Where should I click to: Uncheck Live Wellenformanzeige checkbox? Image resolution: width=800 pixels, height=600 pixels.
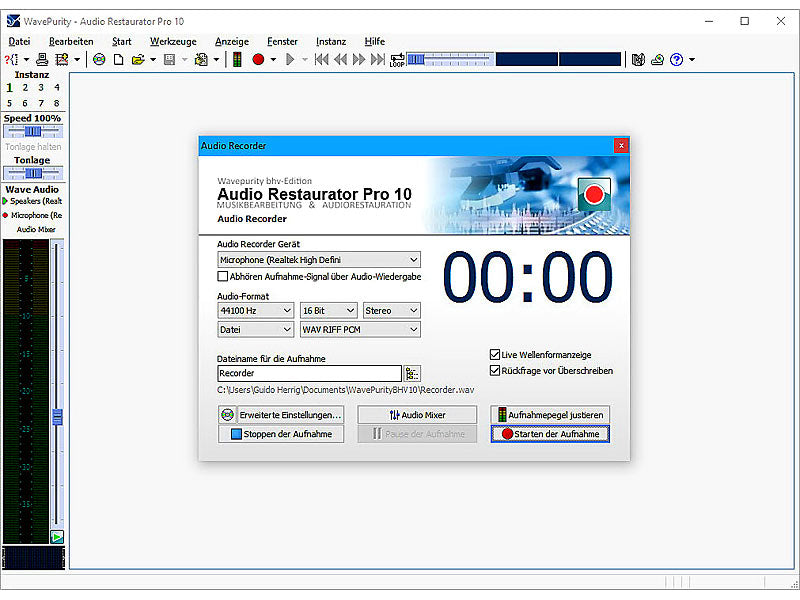494,355
